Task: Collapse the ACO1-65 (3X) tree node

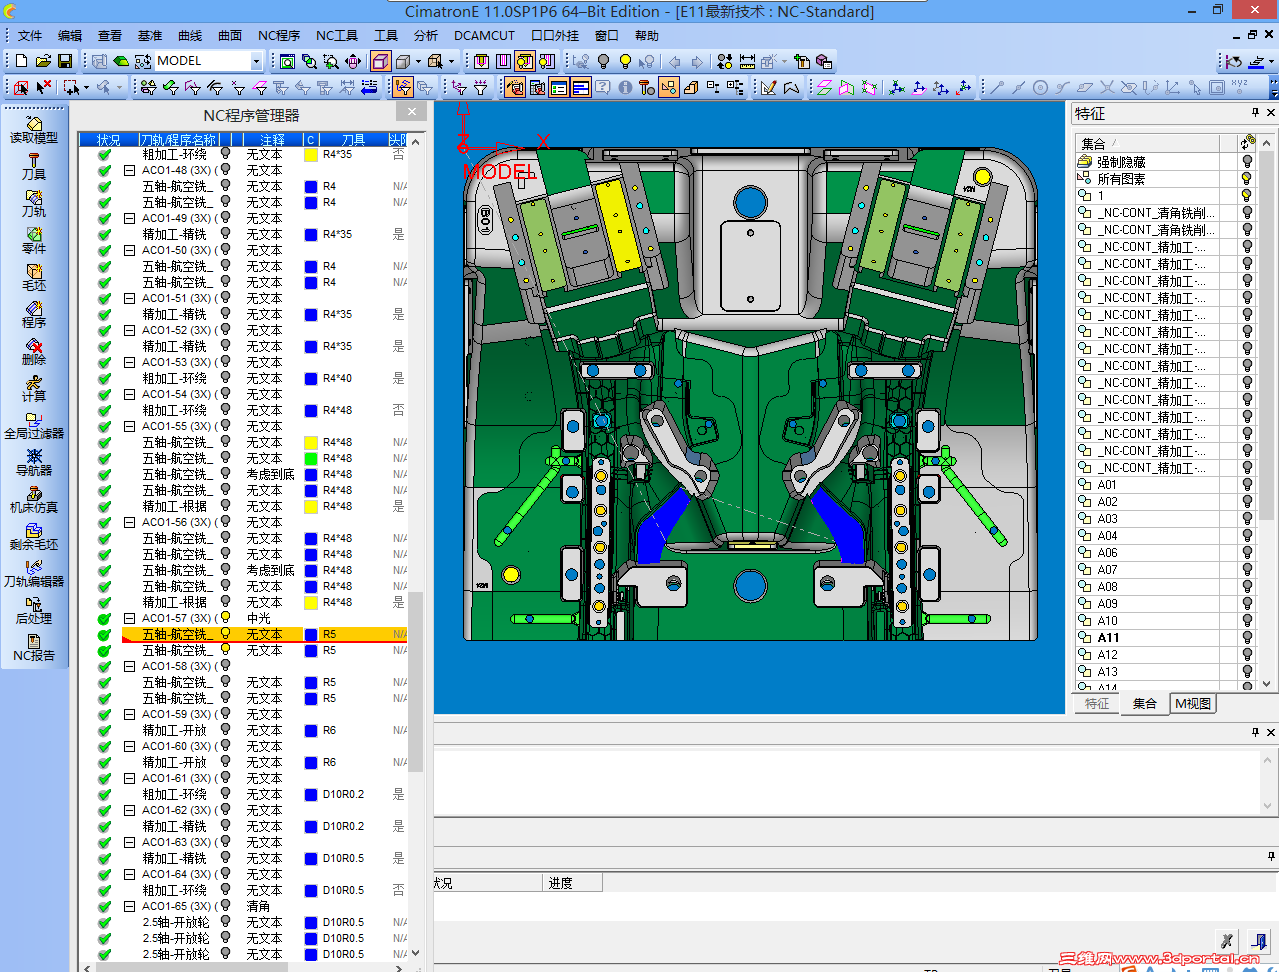Action: [129, 906]
